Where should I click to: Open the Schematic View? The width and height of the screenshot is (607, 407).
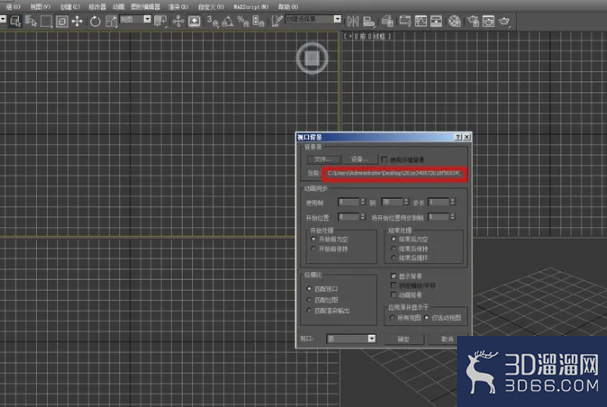pyautogui.click(x=436, y=21)
